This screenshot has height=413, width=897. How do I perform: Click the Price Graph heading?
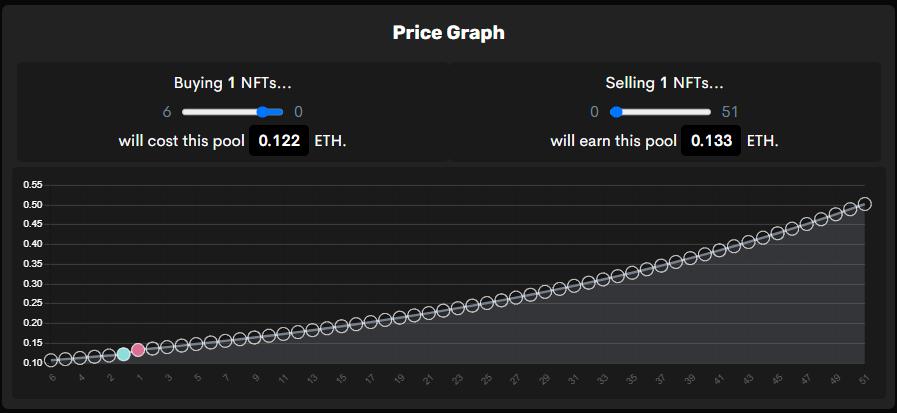tap(448, 33)
